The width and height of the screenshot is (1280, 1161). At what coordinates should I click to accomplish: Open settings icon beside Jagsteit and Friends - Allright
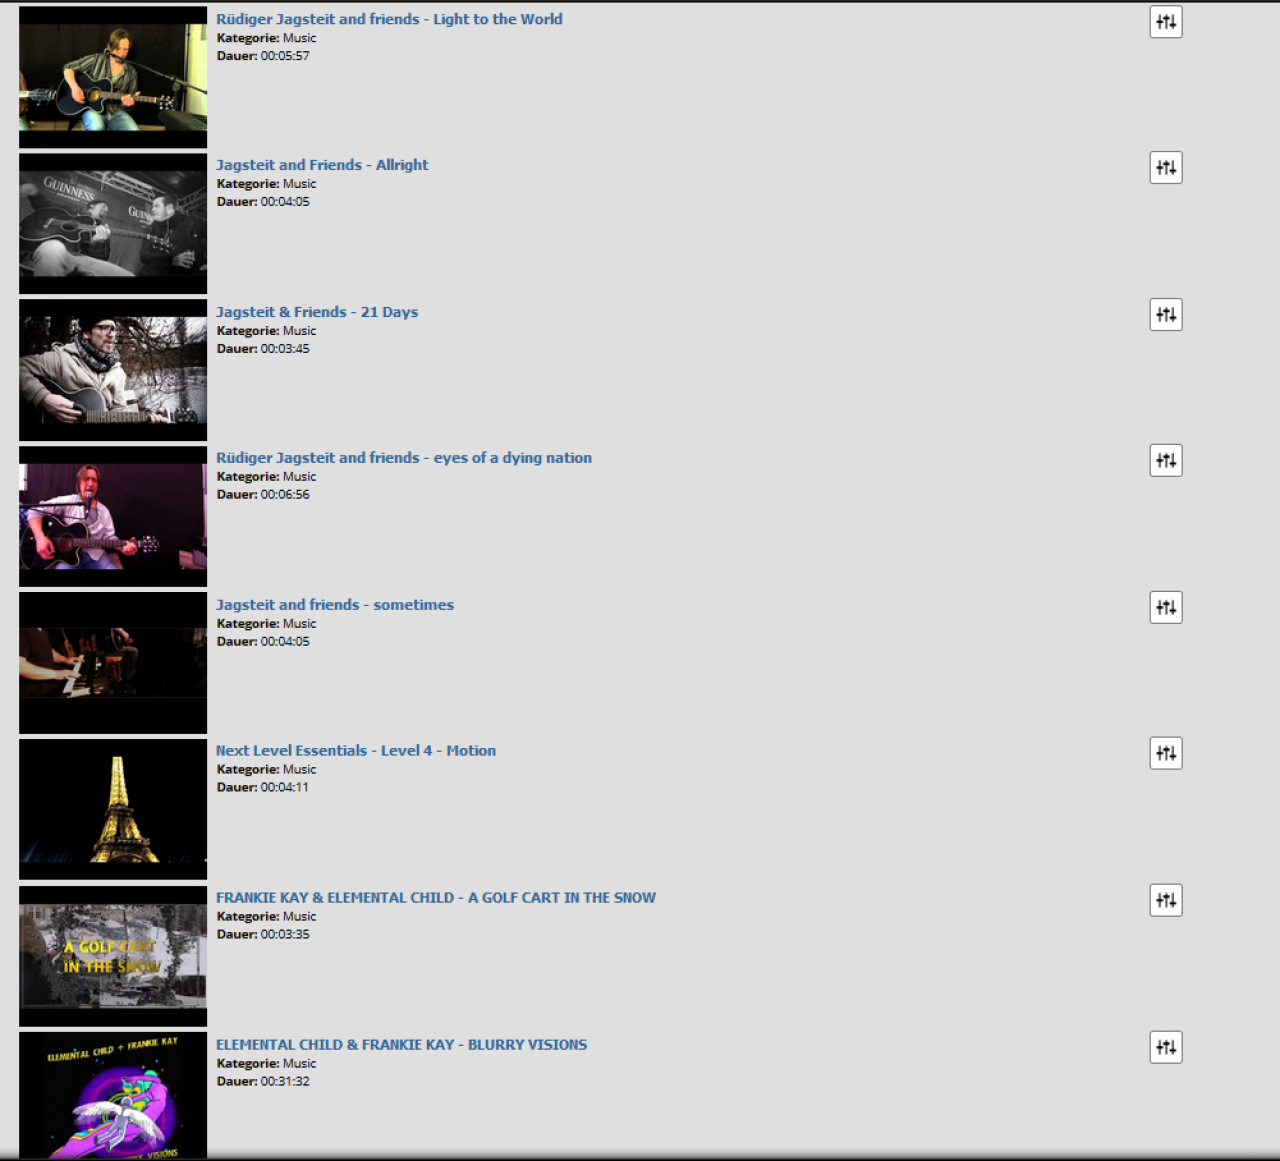tap(1166, 168)
